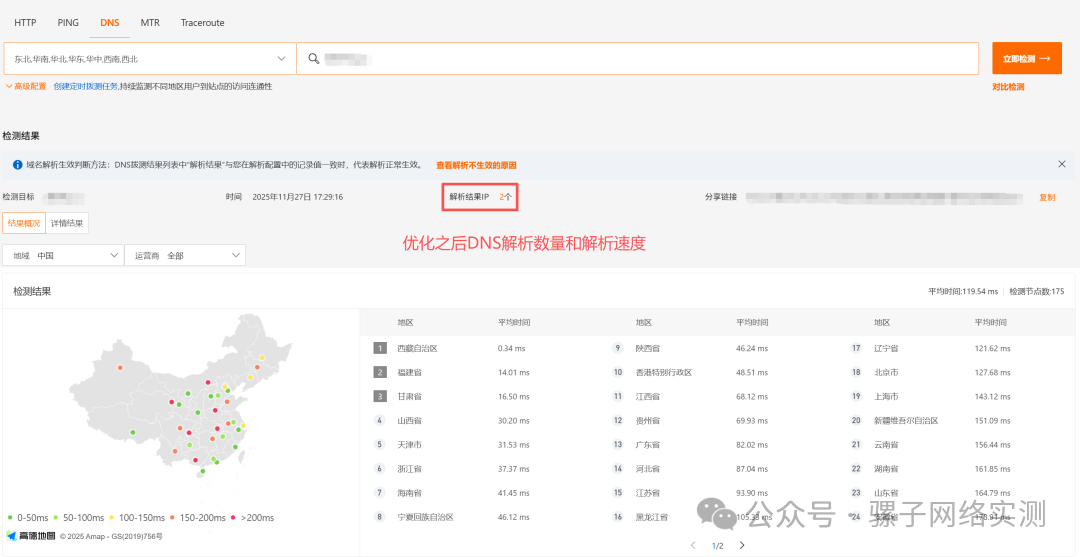Click the 立即检测 button
Image resolution: width=1080 pixels, height=557 pixels.
(1026, 59)
